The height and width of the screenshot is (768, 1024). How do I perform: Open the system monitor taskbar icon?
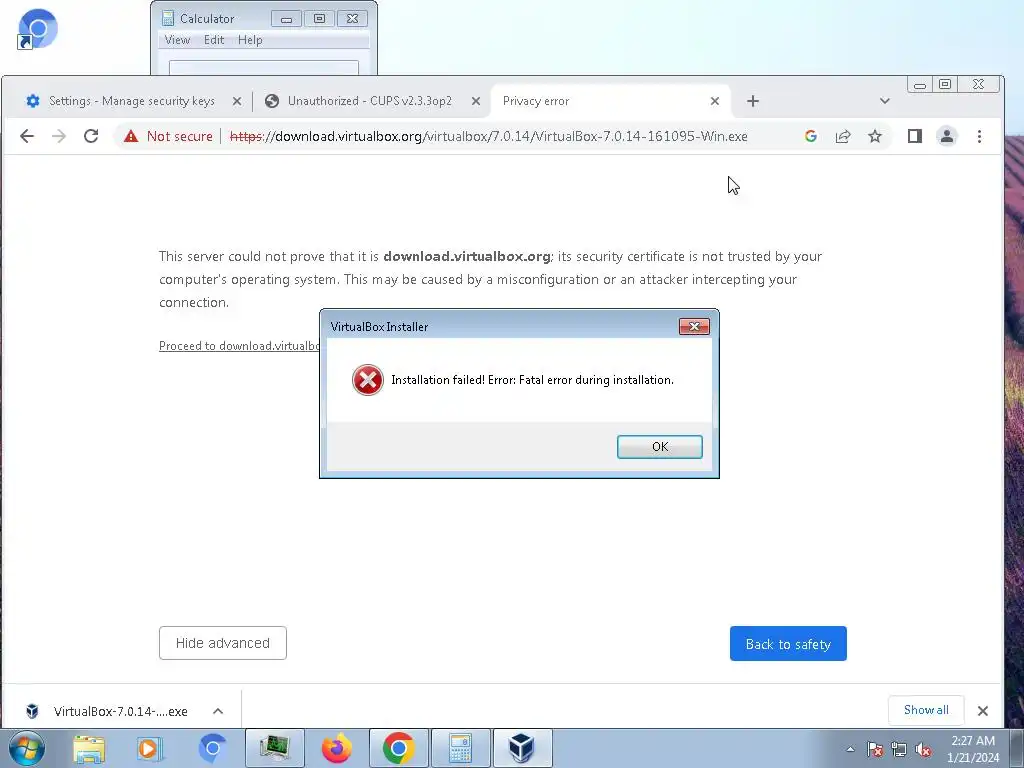point(275,748)
